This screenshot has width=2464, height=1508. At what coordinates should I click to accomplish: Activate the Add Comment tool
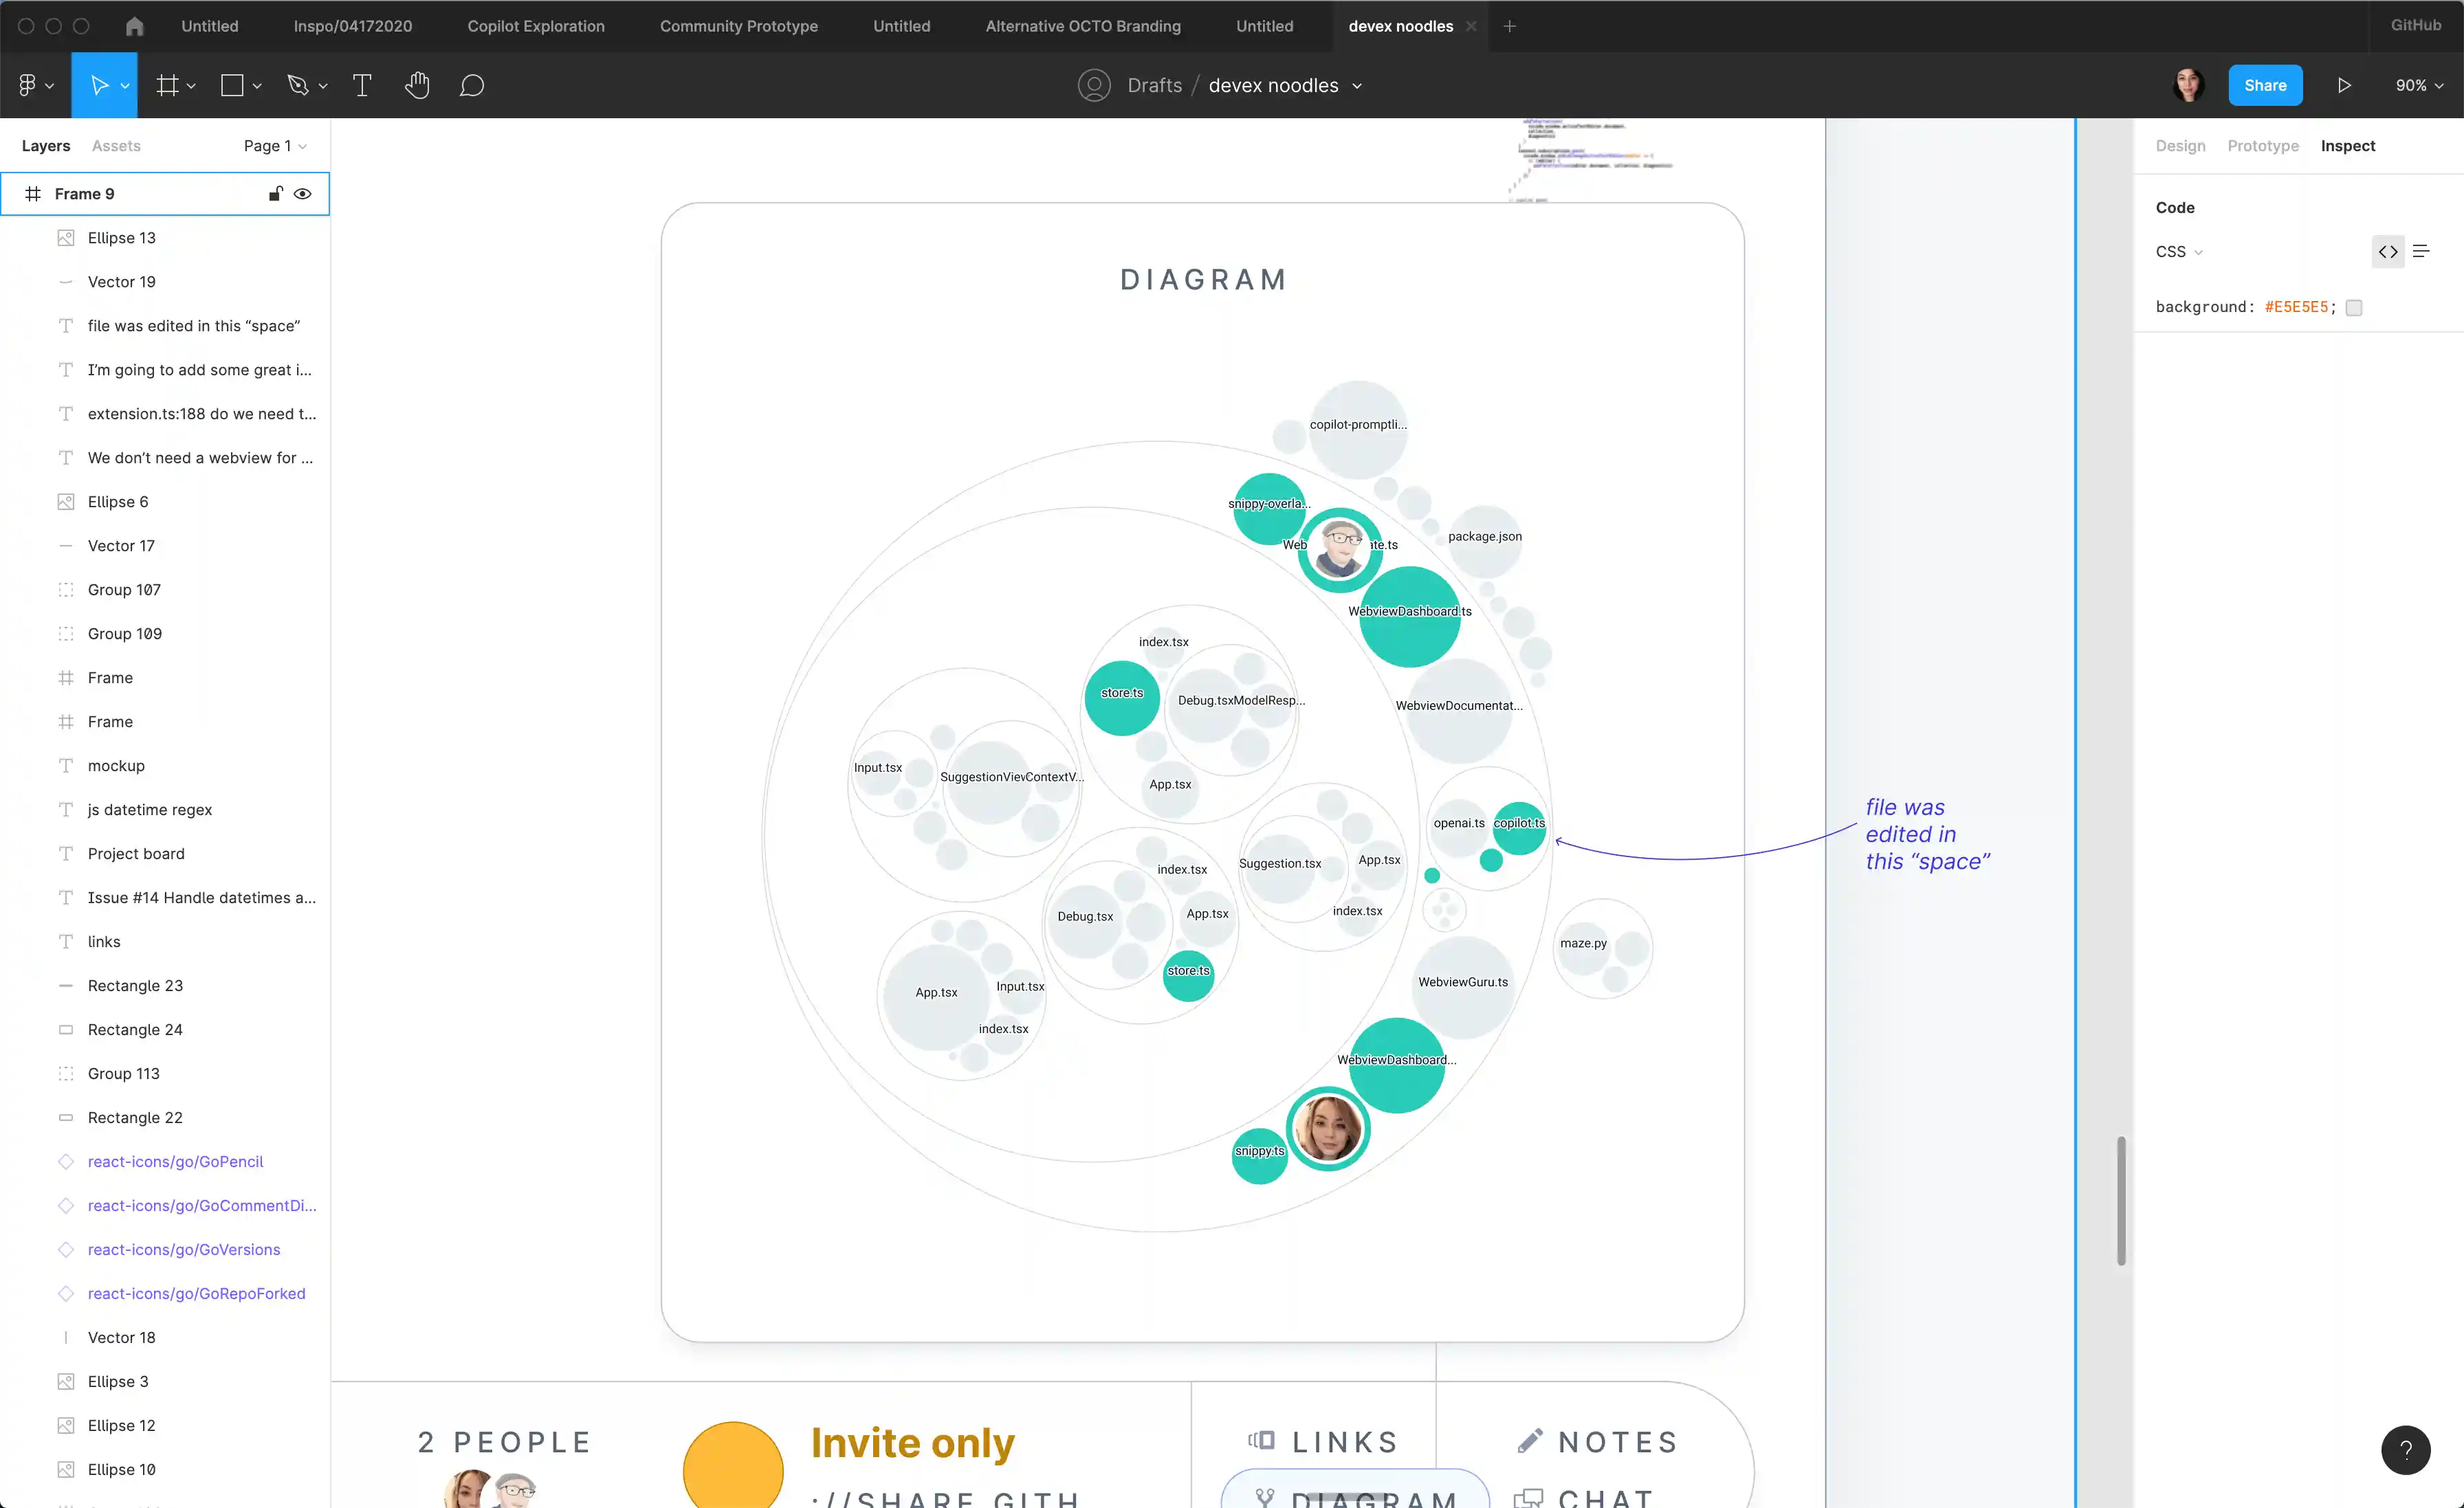tap(471, 85)
